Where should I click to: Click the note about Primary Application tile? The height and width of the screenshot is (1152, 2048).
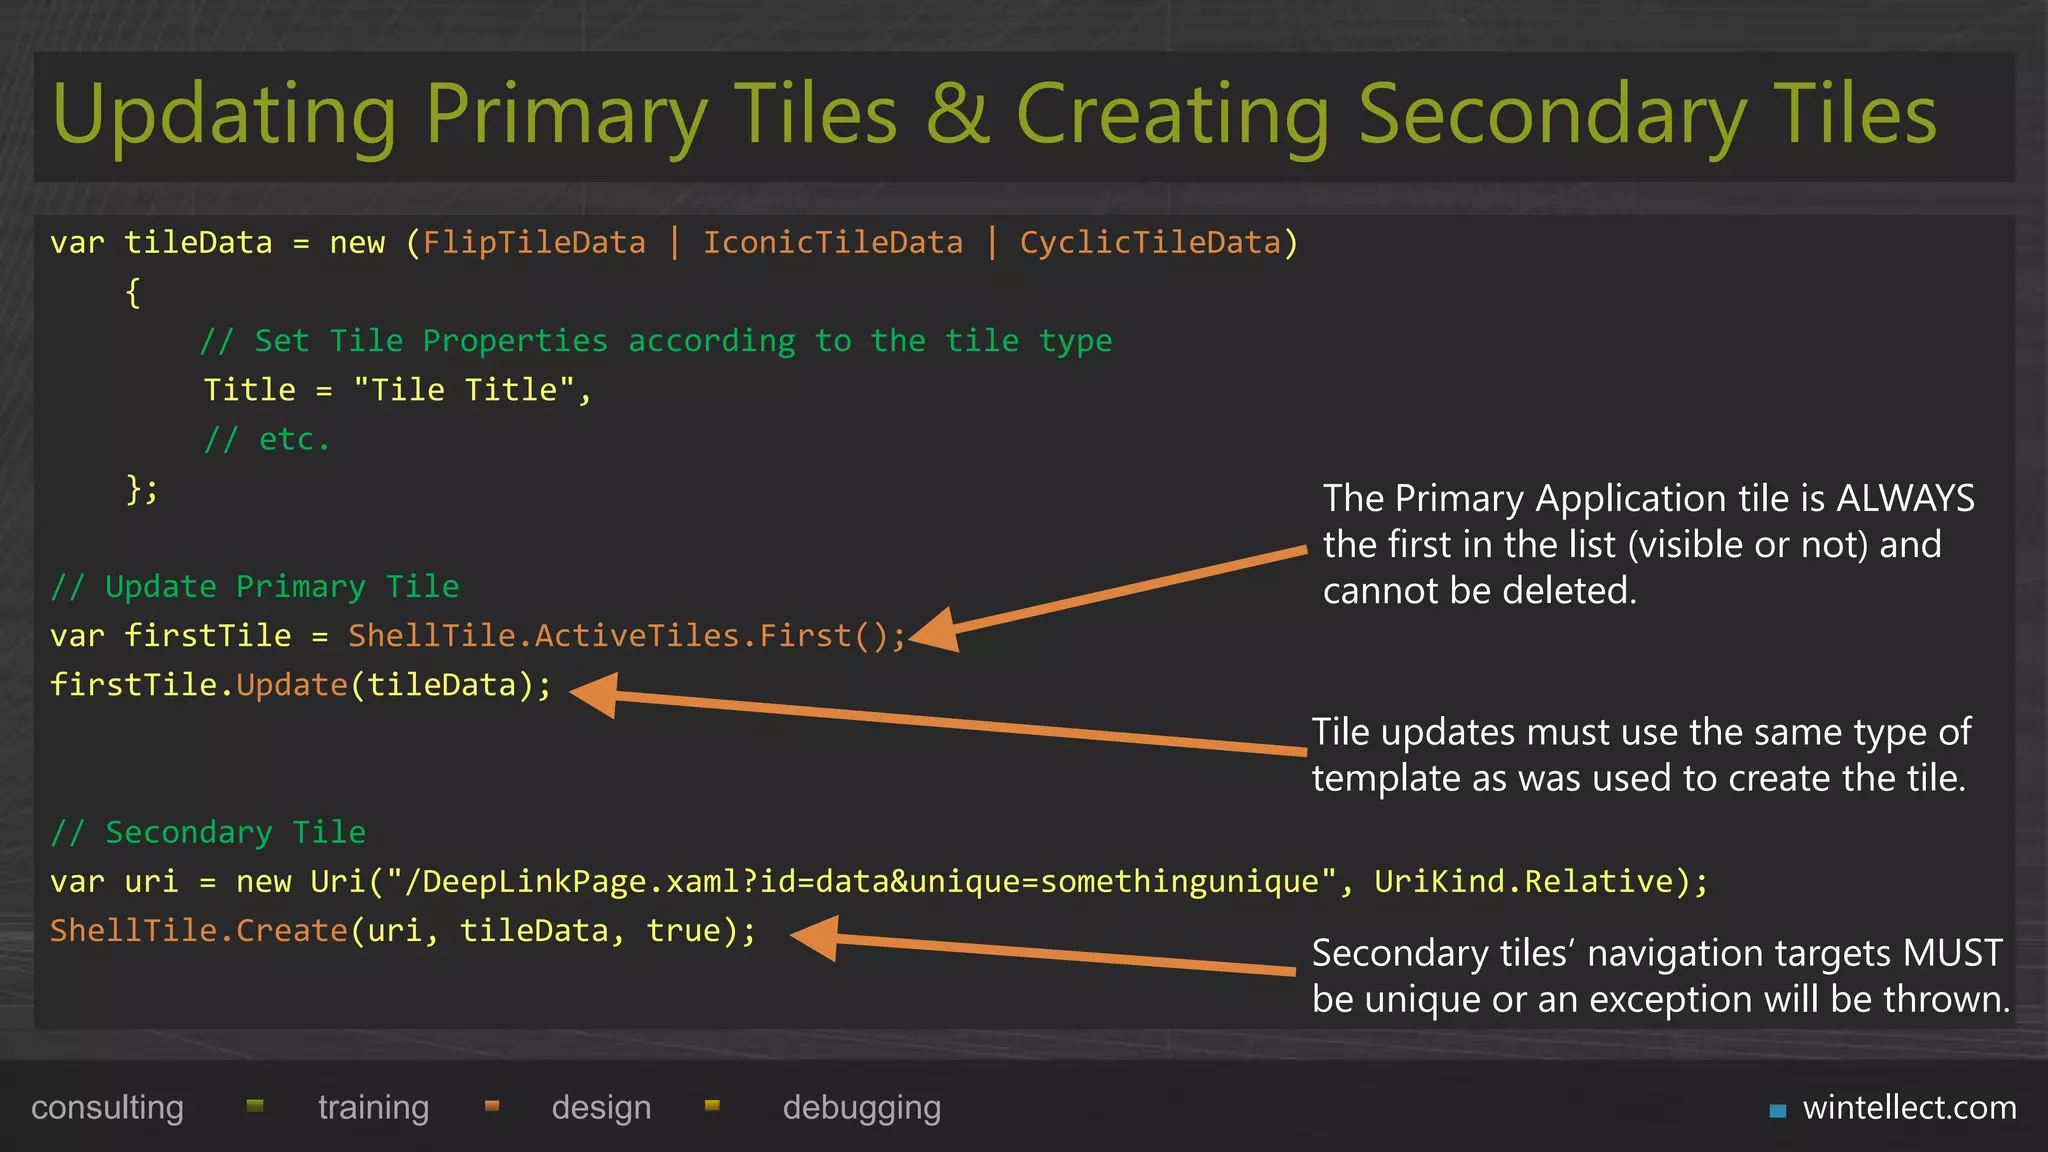tap(1647, 544)
